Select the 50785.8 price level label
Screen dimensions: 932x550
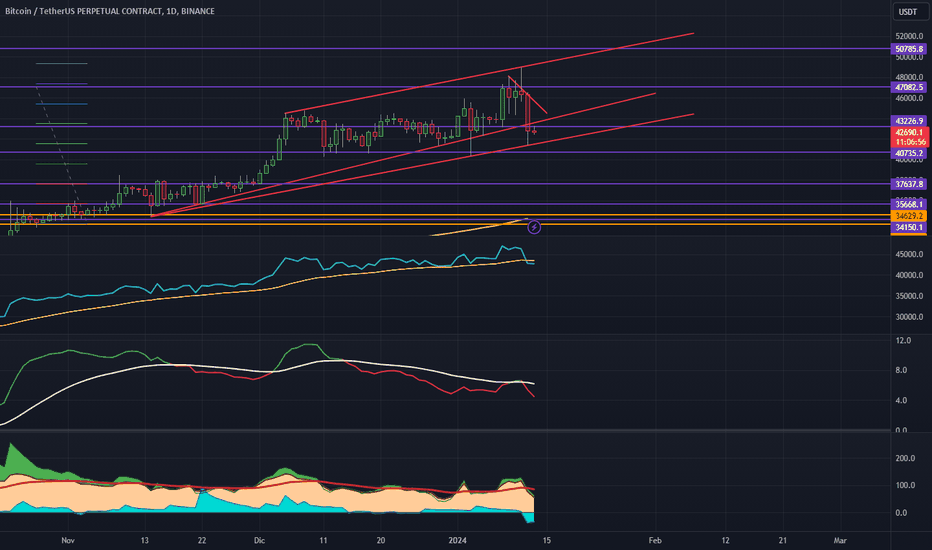pyautogui.click(x=909, y=49)
